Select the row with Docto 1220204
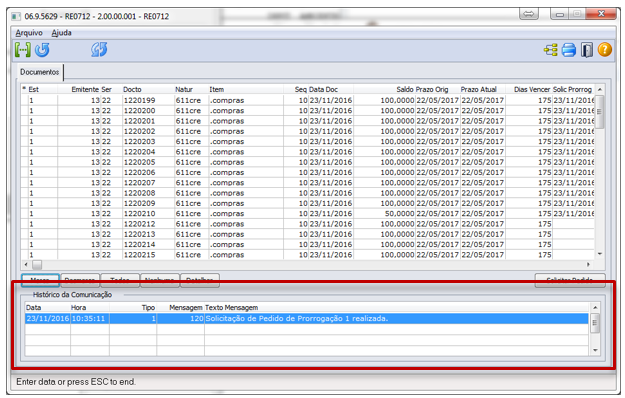This screenshot has width=625, height=398. pos(307,152)
